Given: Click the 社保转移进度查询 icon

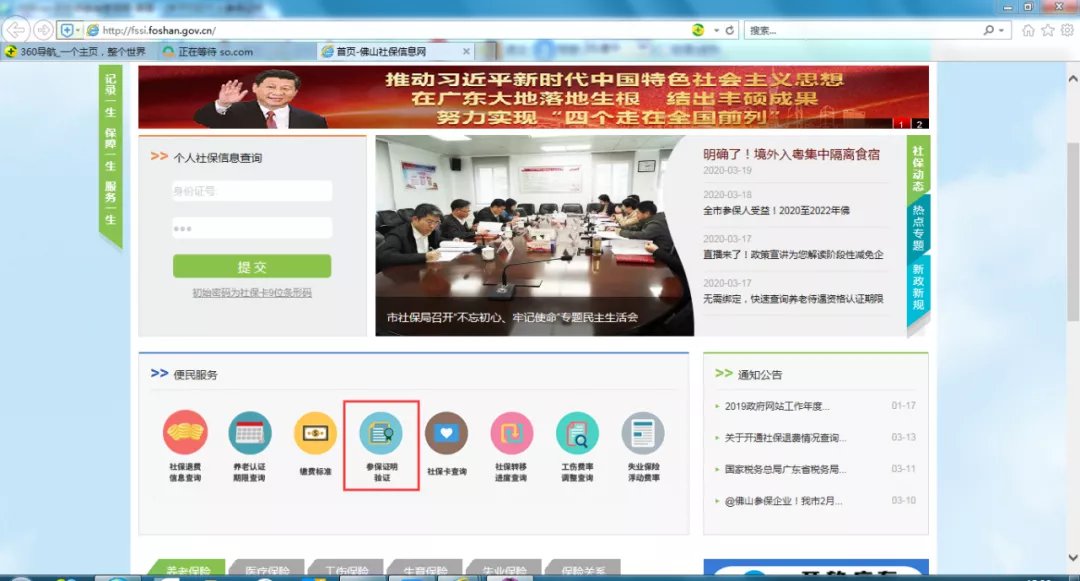Looking at the screenshot, I should (x=512, y=433).
